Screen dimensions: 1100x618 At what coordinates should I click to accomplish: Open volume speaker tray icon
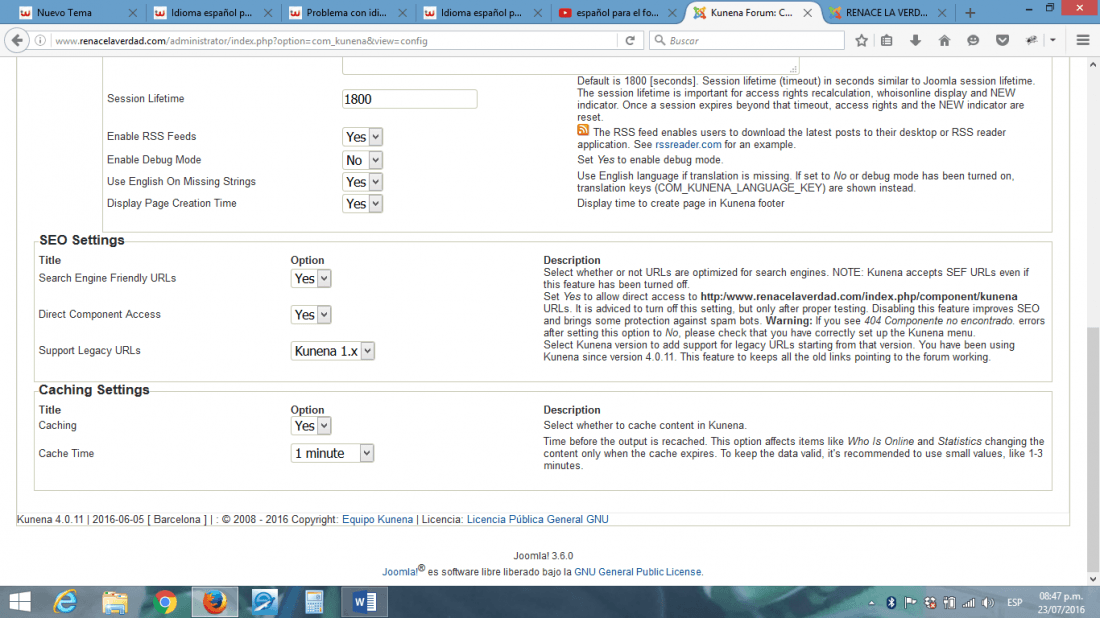(x=988, y=603)
